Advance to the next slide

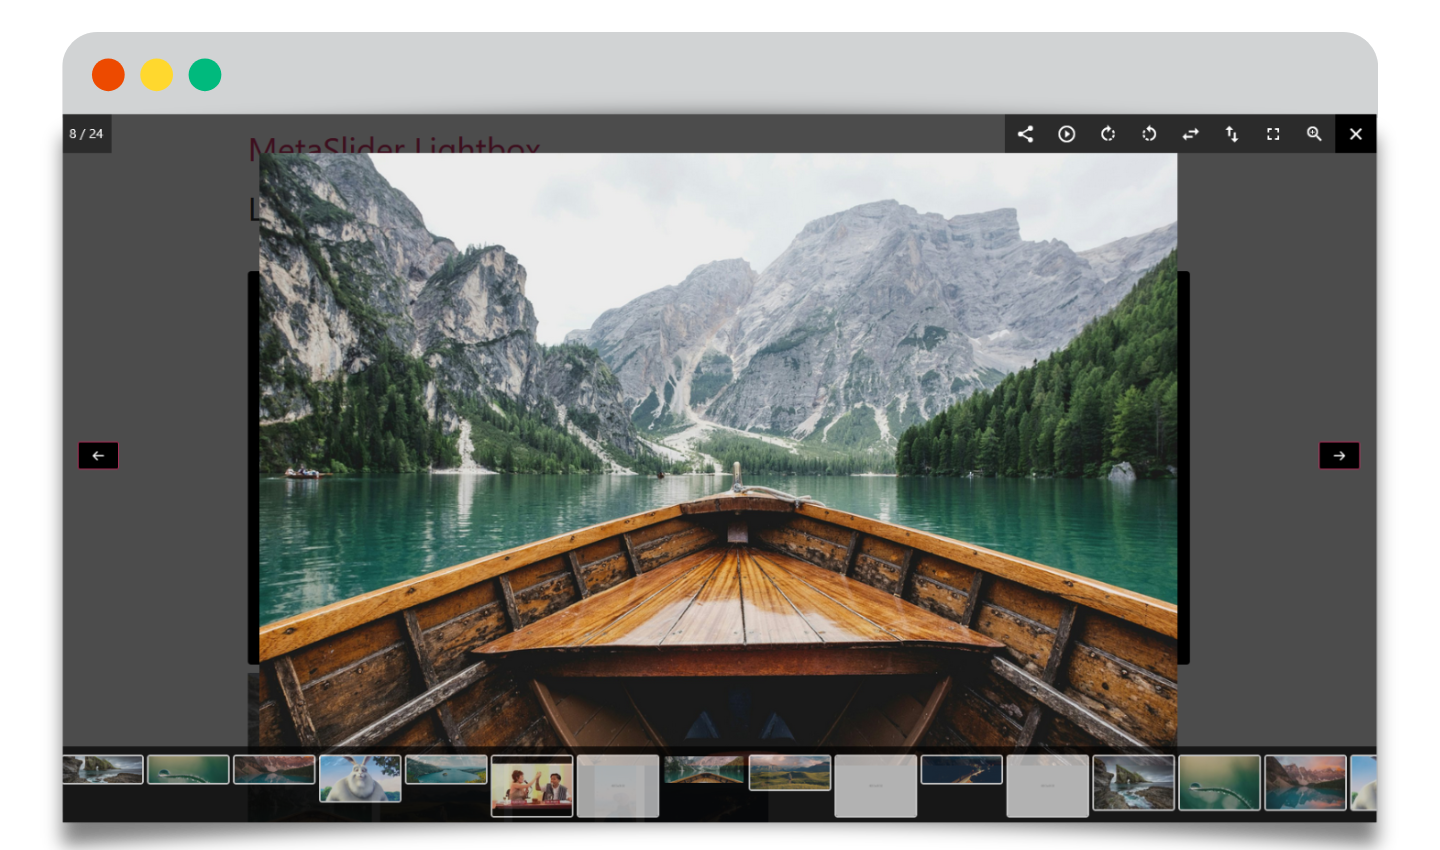[1339, 456]
